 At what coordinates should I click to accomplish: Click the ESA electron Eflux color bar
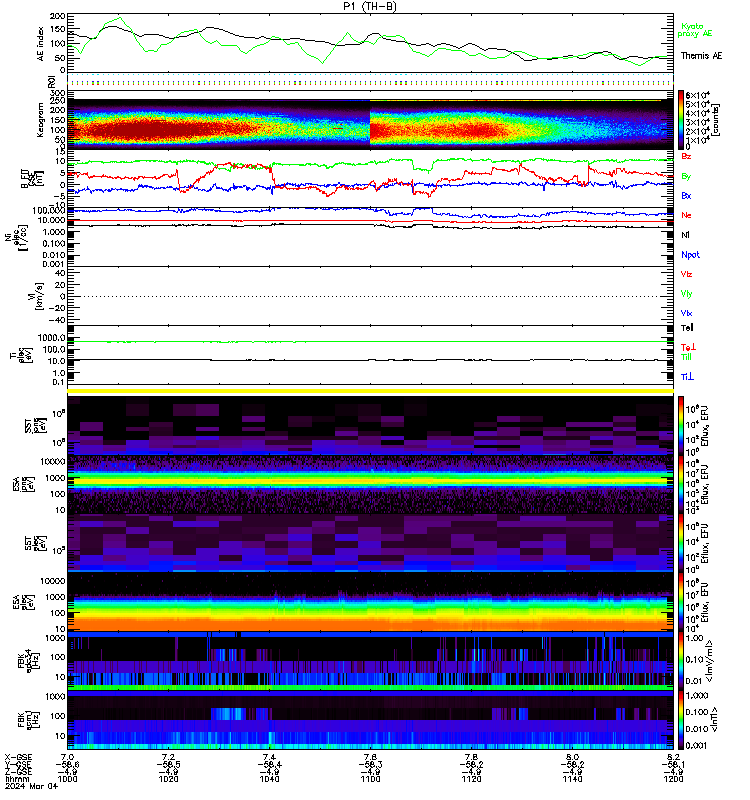[x=681, y=602]
